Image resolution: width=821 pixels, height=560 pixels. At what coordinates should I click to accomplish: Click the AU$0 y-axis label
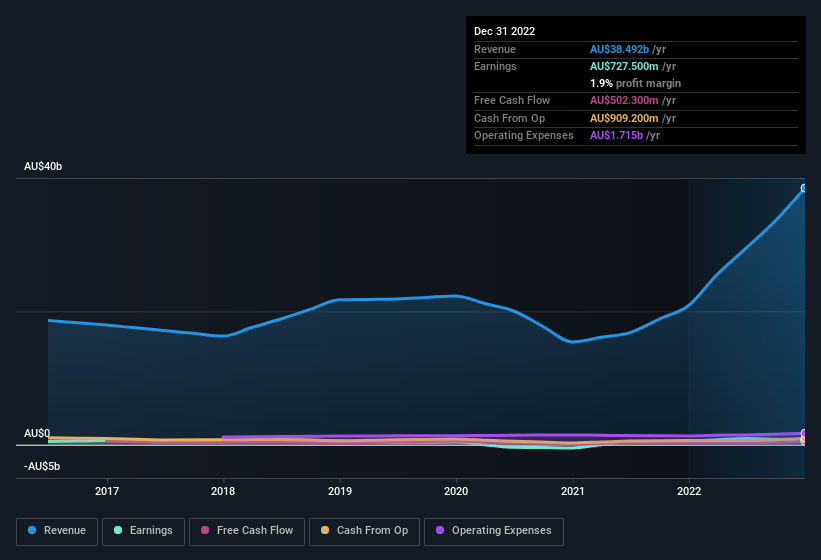point(37,433)
